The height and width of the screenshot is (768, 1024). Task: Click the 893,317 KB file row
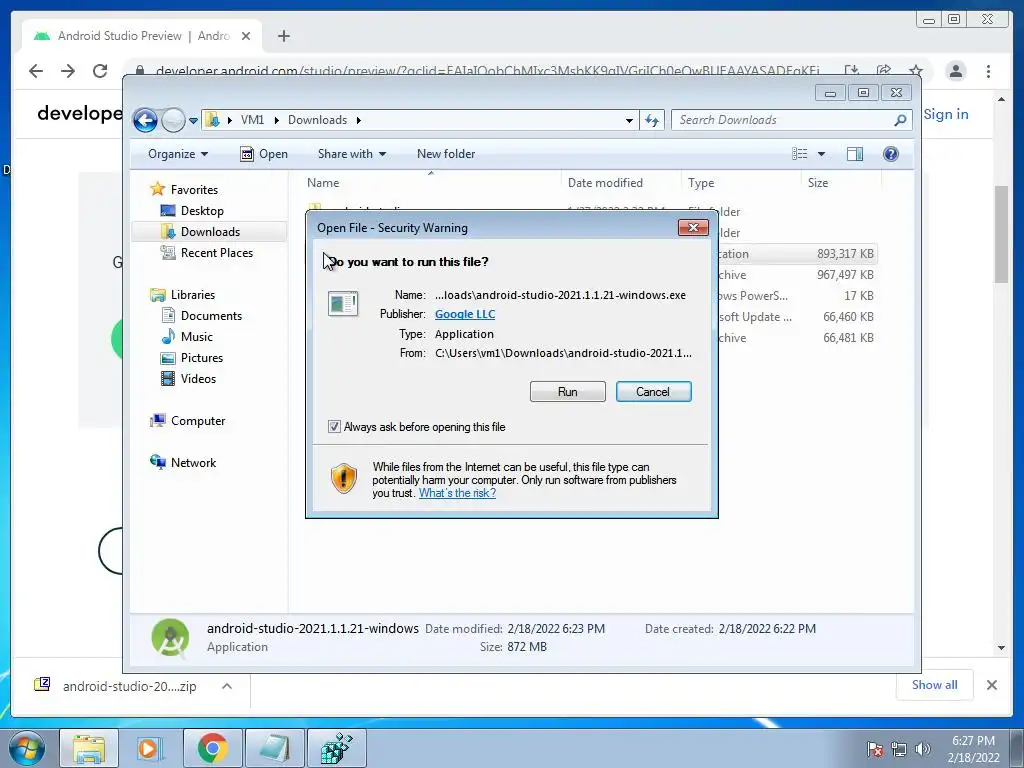[x=797, y=254]
